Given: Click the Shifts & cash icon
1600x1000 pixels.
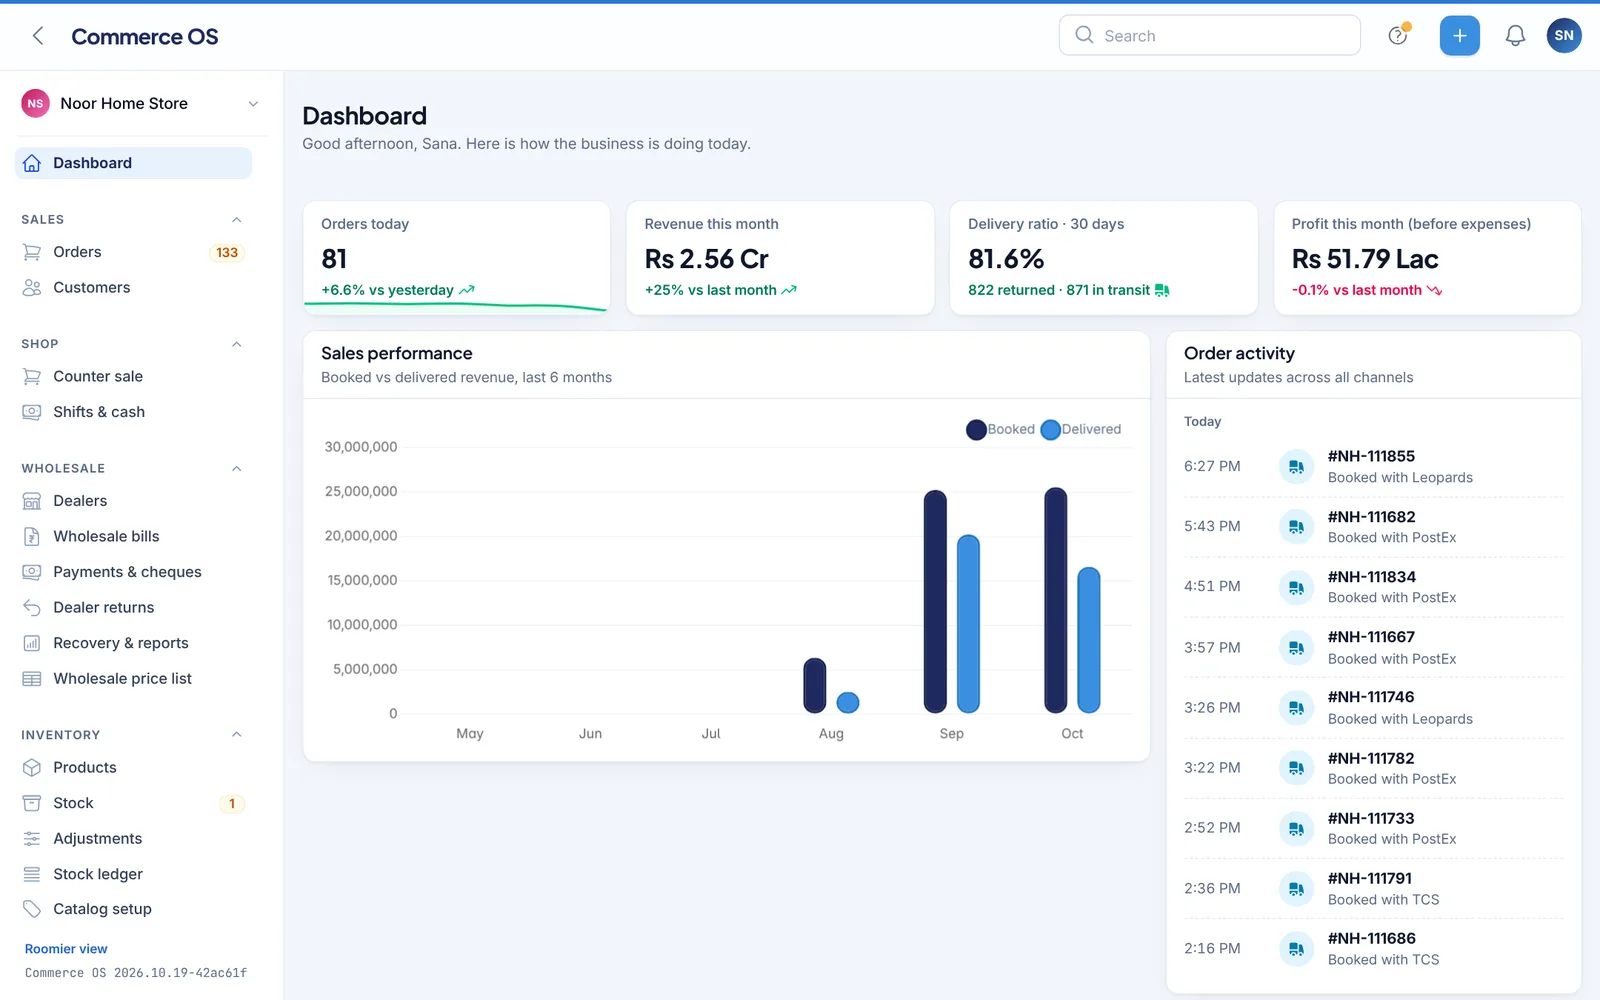Looking at the screenshot, I should point(32,412).
